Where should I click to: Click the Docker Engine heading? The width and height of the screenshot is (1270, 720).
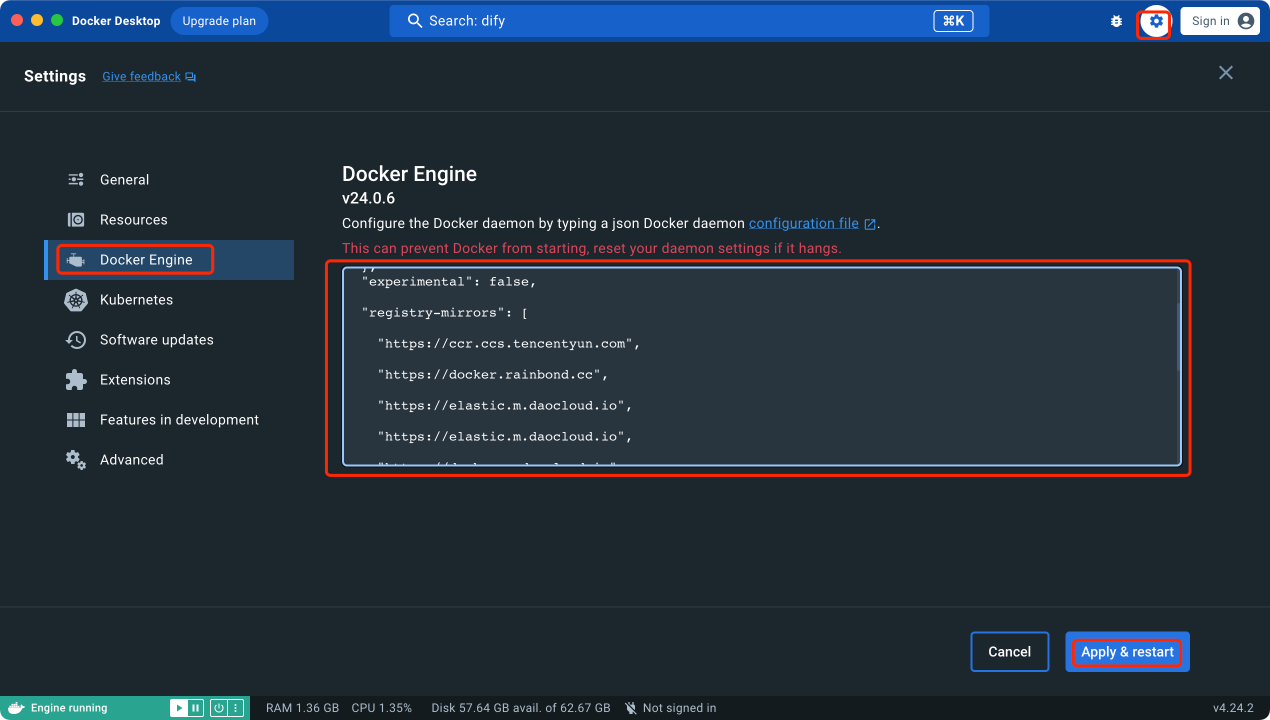[x=409, y=174]
